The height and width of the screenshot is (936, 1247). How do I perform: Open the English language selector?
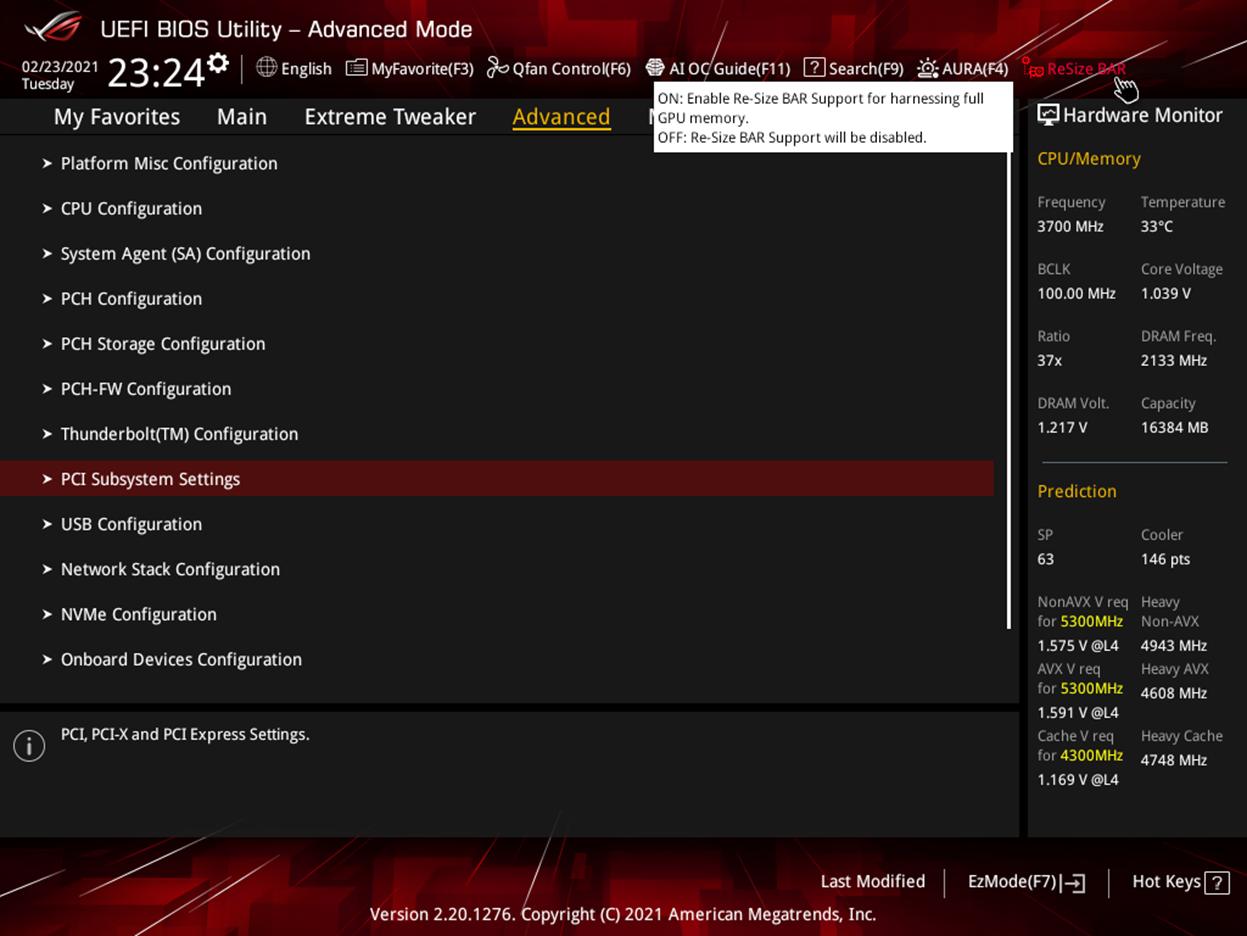pyautogui.click(x=295, y=68)
